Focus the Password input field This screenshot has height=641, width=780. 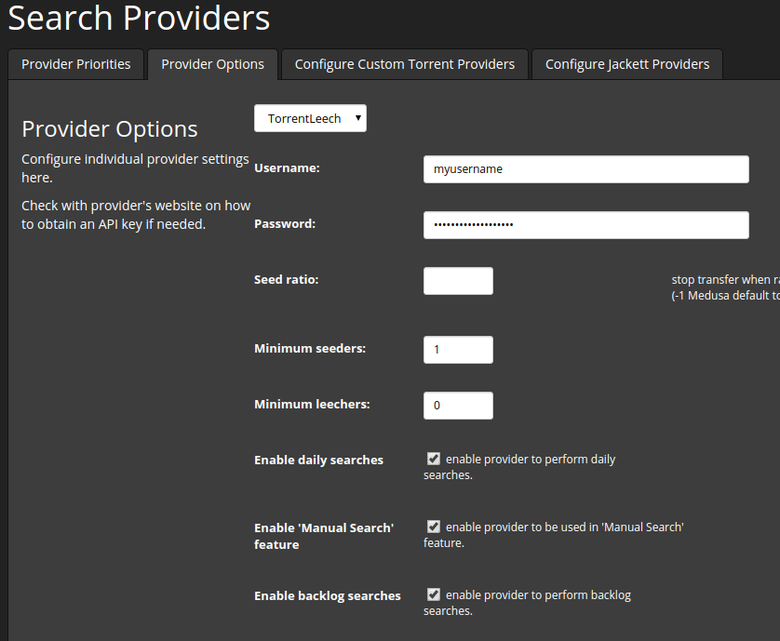coord(585,225)
